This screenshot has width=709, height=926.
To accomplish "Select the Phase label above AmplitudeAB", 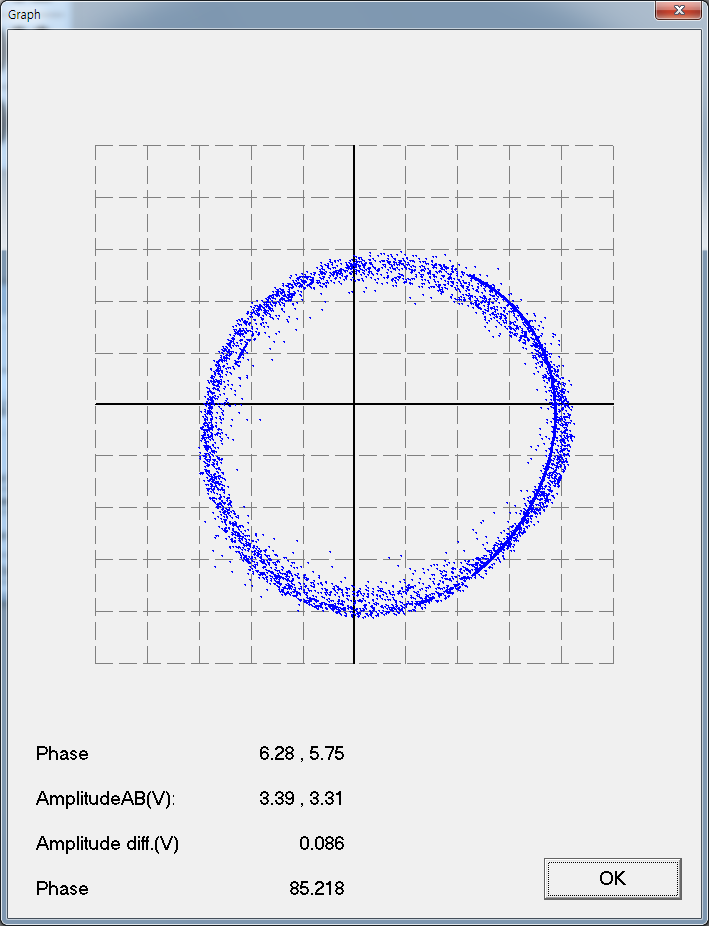I will (x=62, y=754).
